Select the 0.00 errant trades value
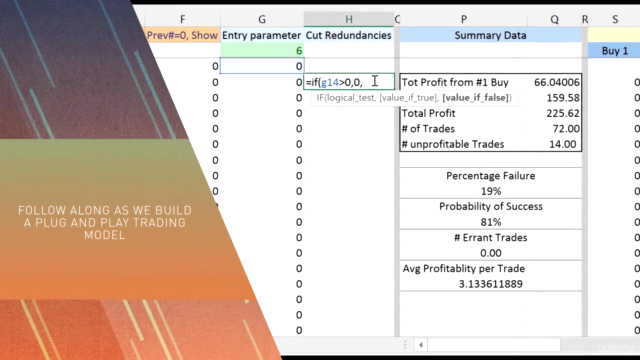 coord(491,253)
